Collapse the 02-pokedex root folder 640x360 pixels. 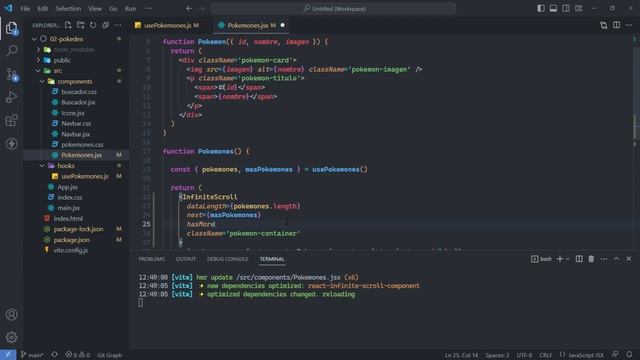pyautogui.click(x=34, y=39)
